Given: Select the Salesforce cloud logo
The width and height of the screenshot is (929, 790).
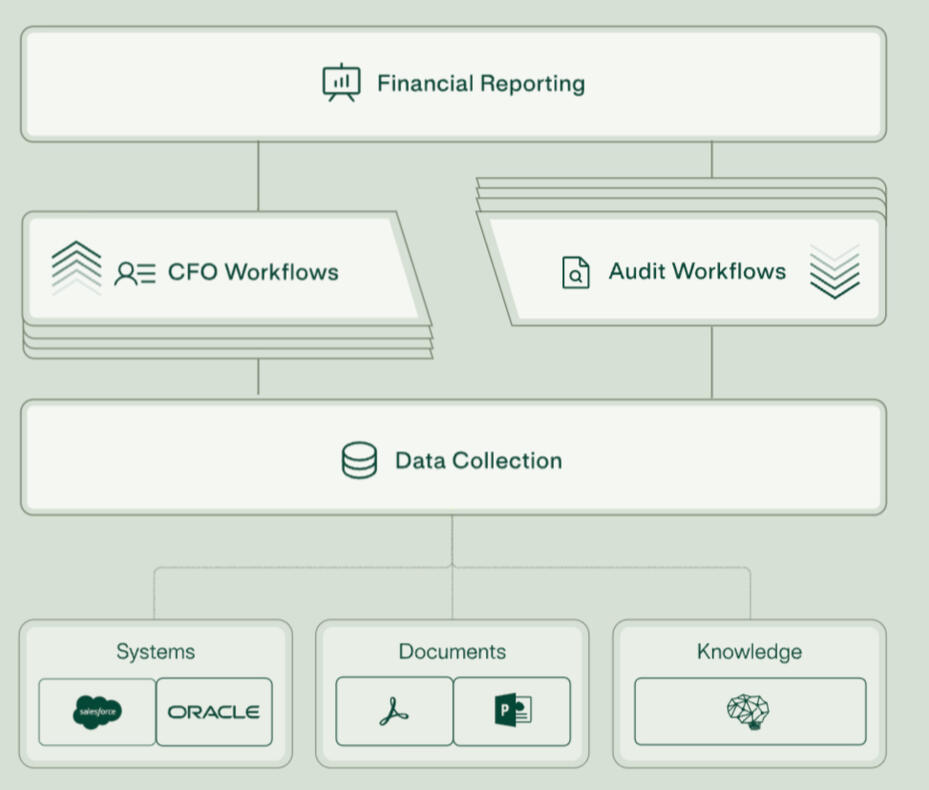Looking at the screenshot, I should [98, 712].
